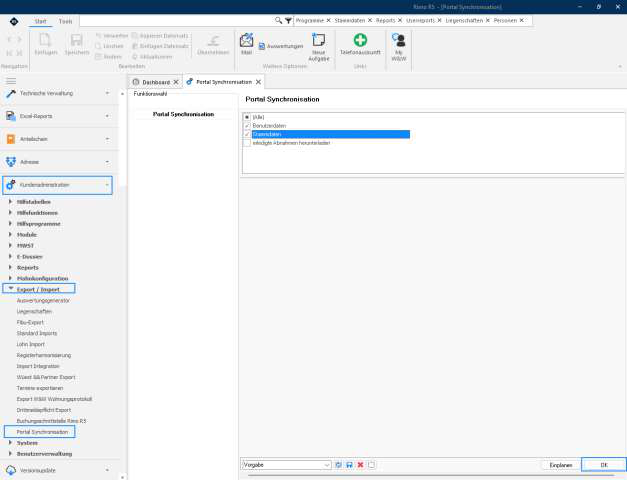Click the Versionsupdate cloud icon
The width and height of the screenshot is (627, 480).
(x=11, y=470)
